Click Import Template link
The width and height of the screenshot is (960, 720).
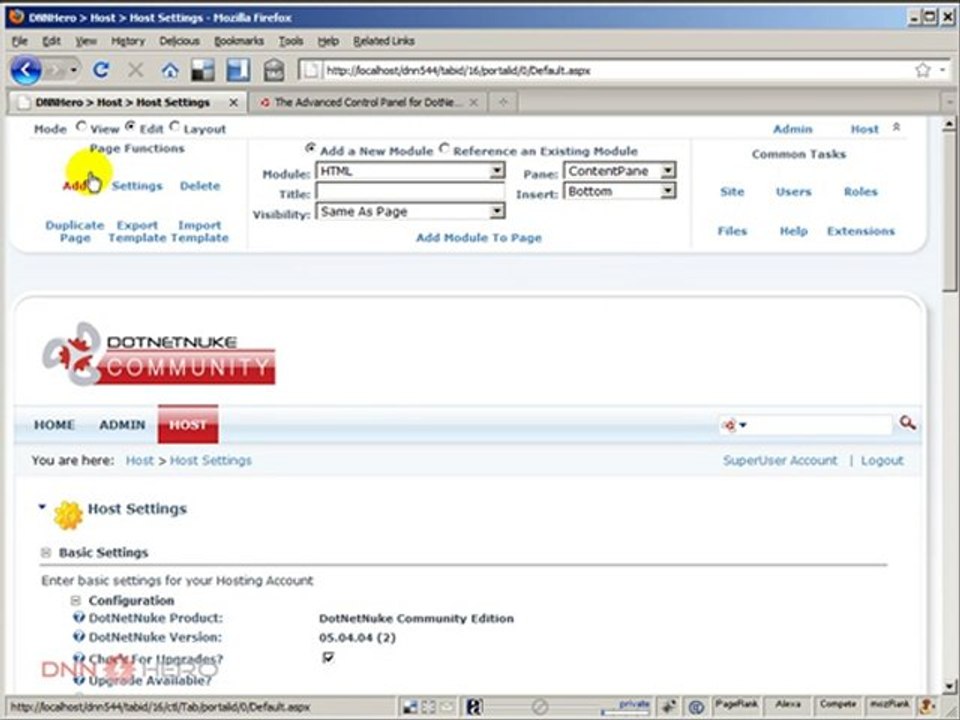(200, 231)
